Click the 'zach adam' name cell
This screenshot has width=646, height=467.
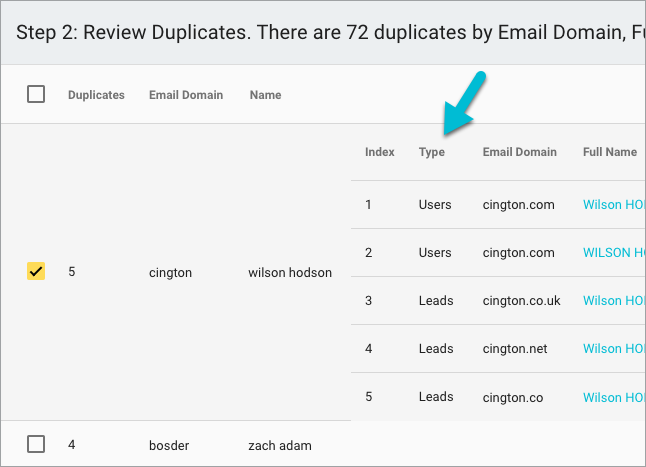click(280, 446)
